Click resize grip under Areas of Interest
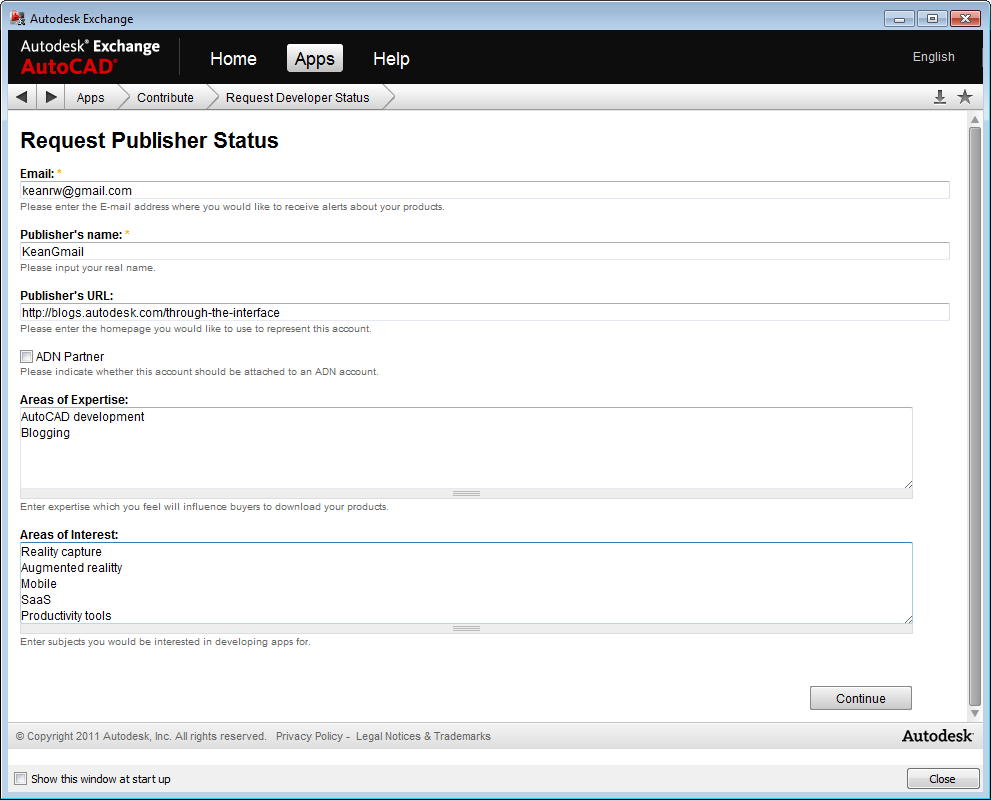Viewport: 991px width, 800px height. [x=466, y=628]
